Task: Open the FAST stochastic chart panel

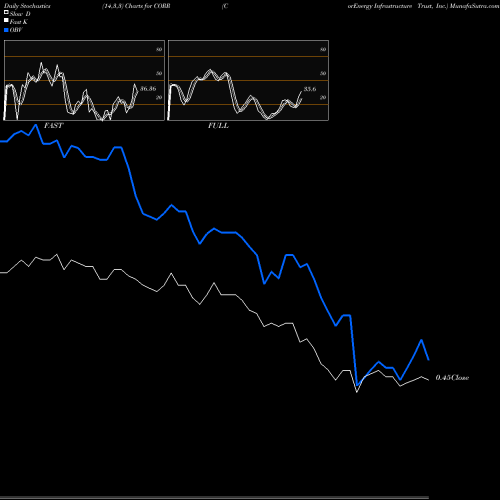Action: (84, 80)
